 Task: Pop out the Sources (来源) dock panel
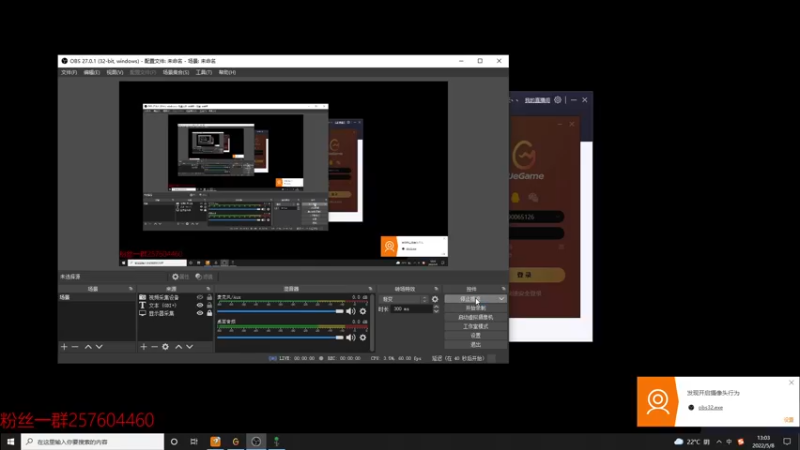point(208,289)
